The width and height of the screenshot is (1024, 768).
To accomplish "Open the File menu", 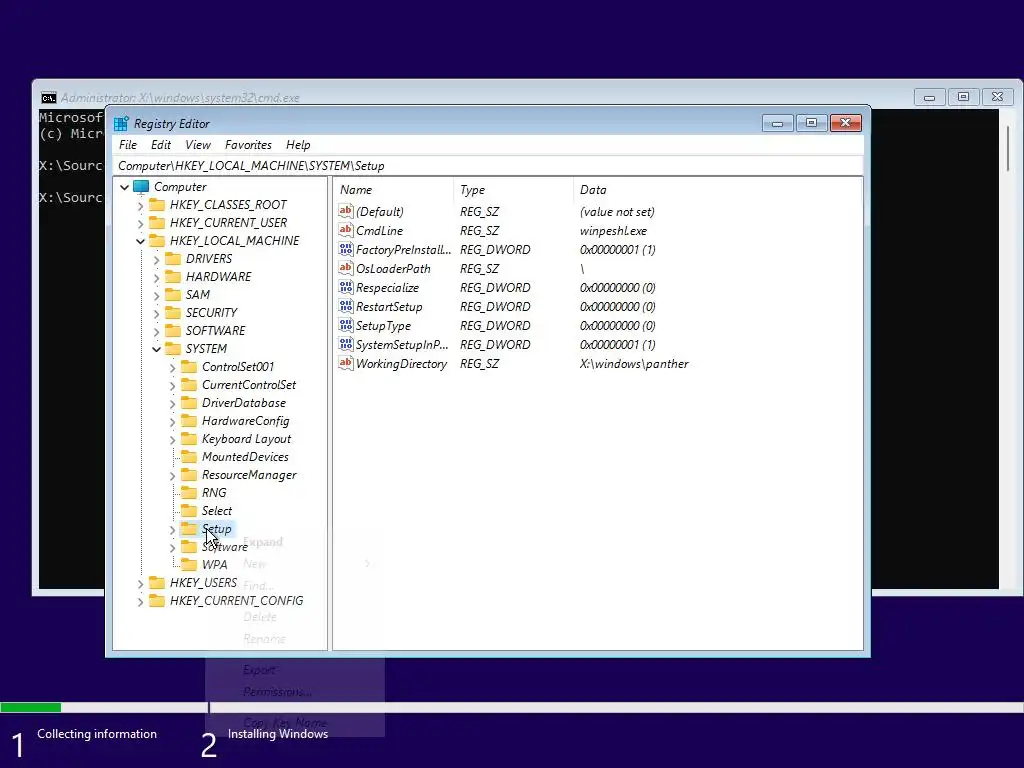I will pyautogui.click(x=128, y=145).
